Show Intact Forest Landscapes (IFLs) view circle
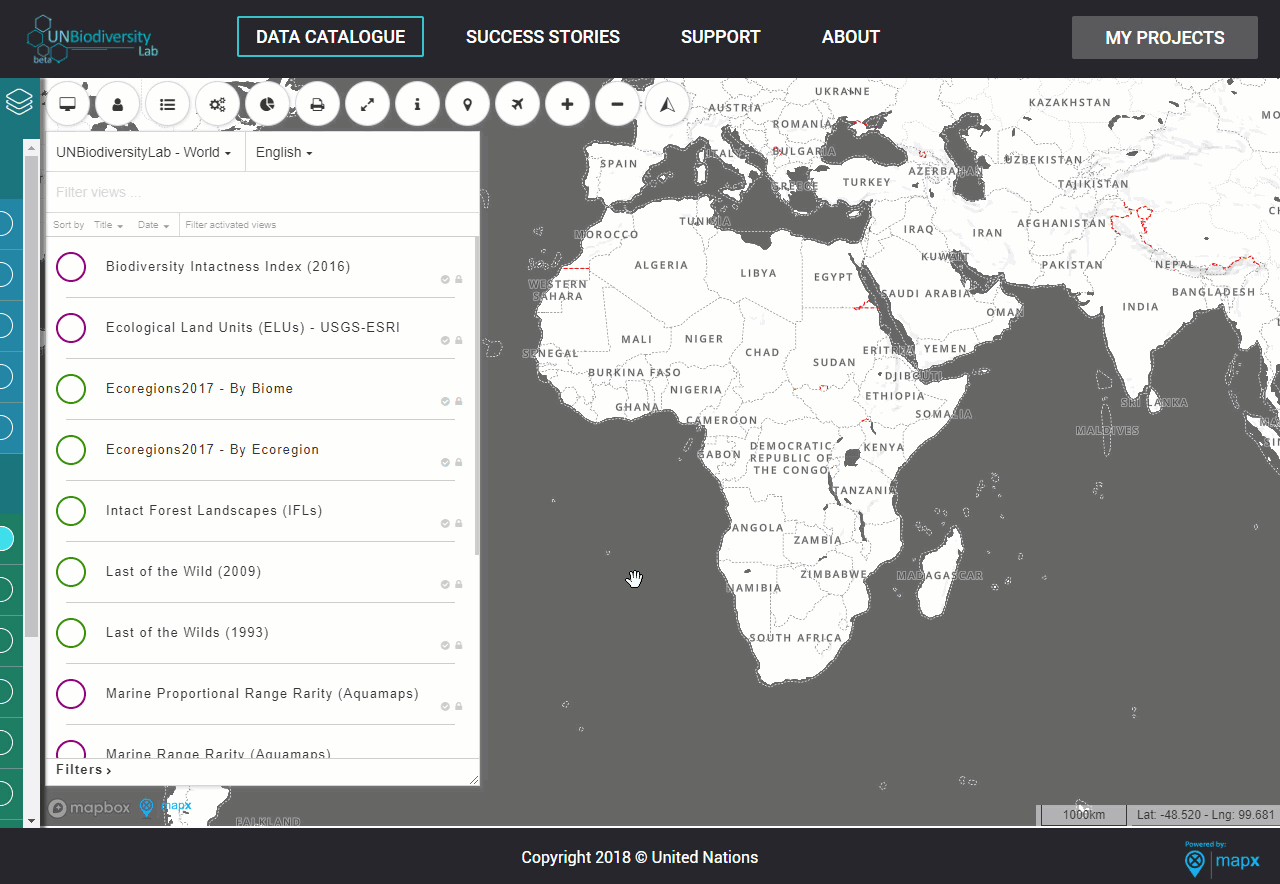The height and width of the screenshot is (884, 1280). pyautogui.click(x=71, y=511)
